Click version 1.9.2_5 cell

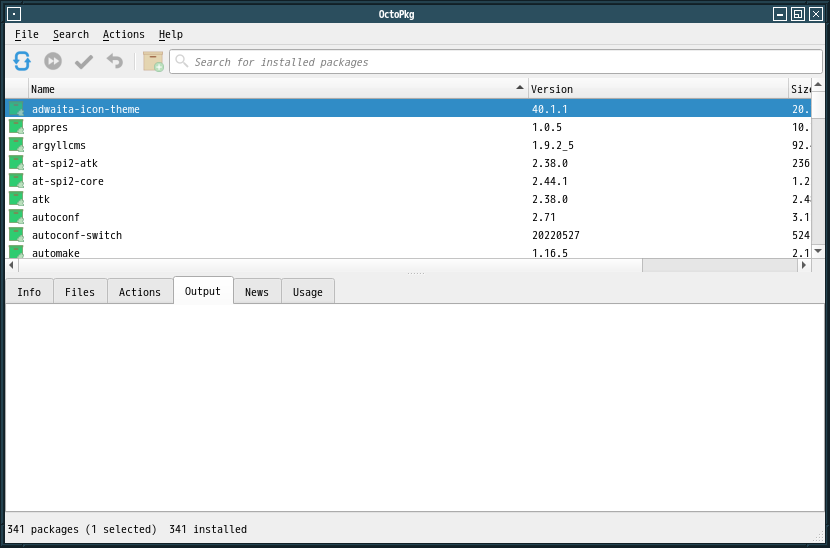pos(553,145)
